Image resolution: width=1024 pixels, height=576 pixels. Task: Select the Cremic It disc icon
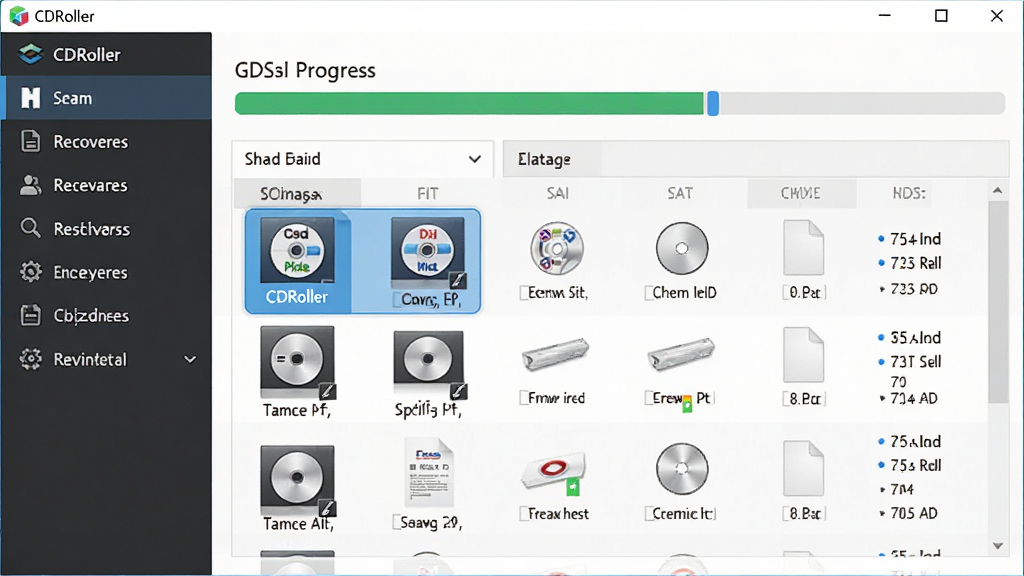coord(682,469)
